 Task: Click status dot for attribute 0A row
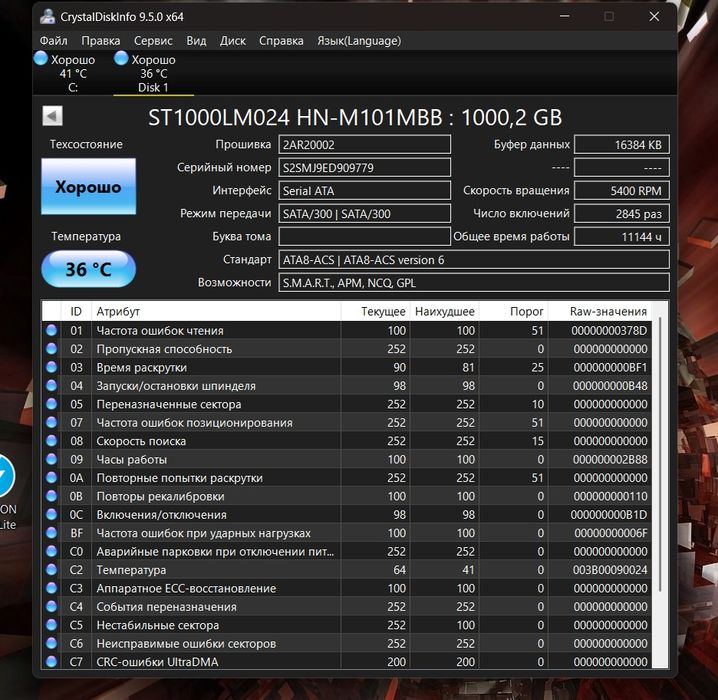tap(51, 478)
